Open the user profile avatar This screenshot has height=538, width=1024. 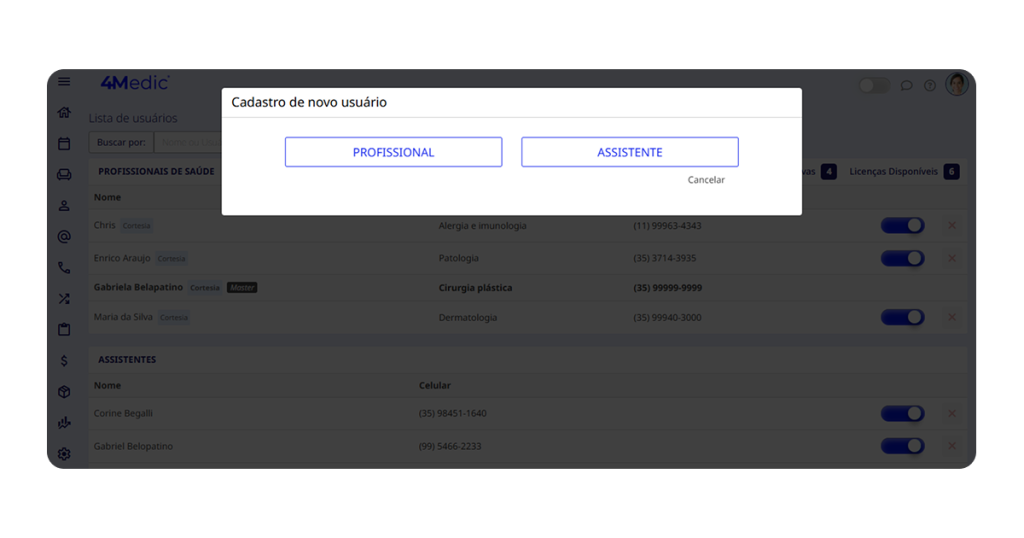(x=957, y=85)
